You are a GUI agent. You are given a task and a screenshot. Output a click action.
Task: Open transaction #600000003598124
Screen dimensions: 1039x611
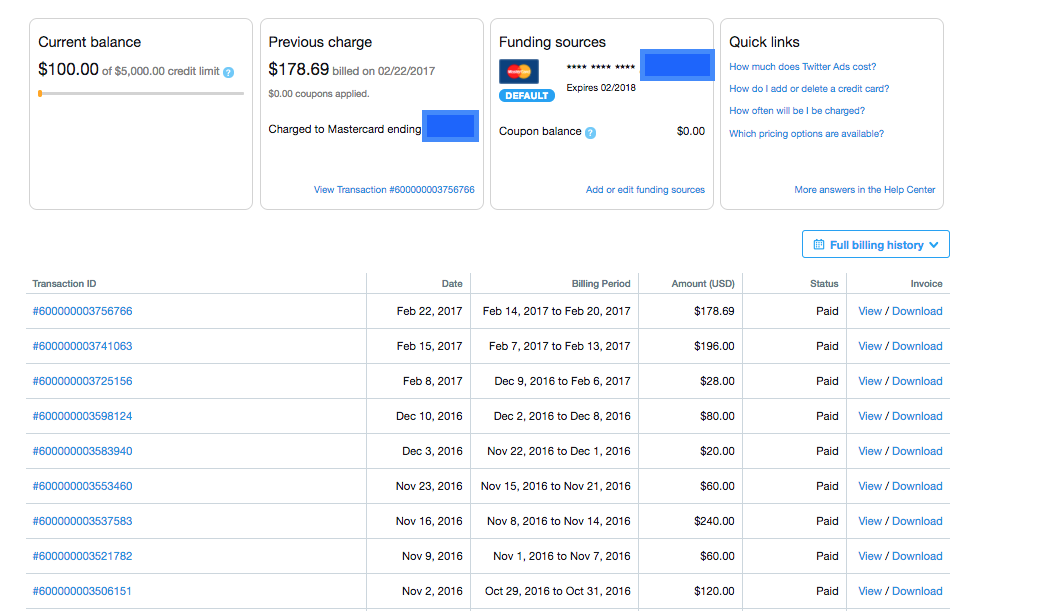coord(82,416)
